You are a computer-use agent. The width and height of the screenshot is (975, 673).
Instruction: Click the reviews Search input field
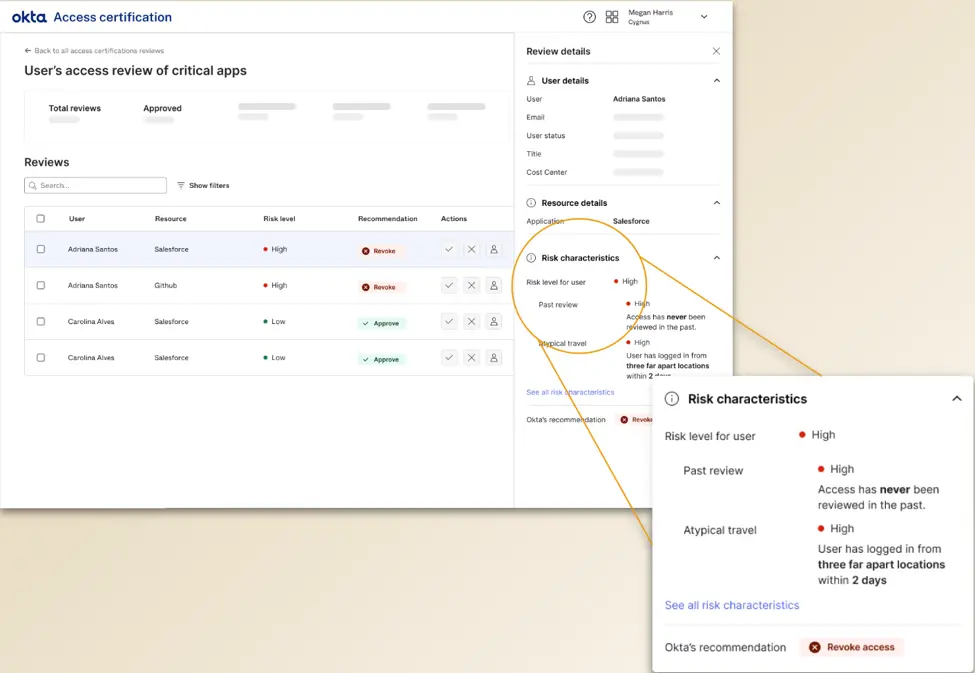pos(96,186)
